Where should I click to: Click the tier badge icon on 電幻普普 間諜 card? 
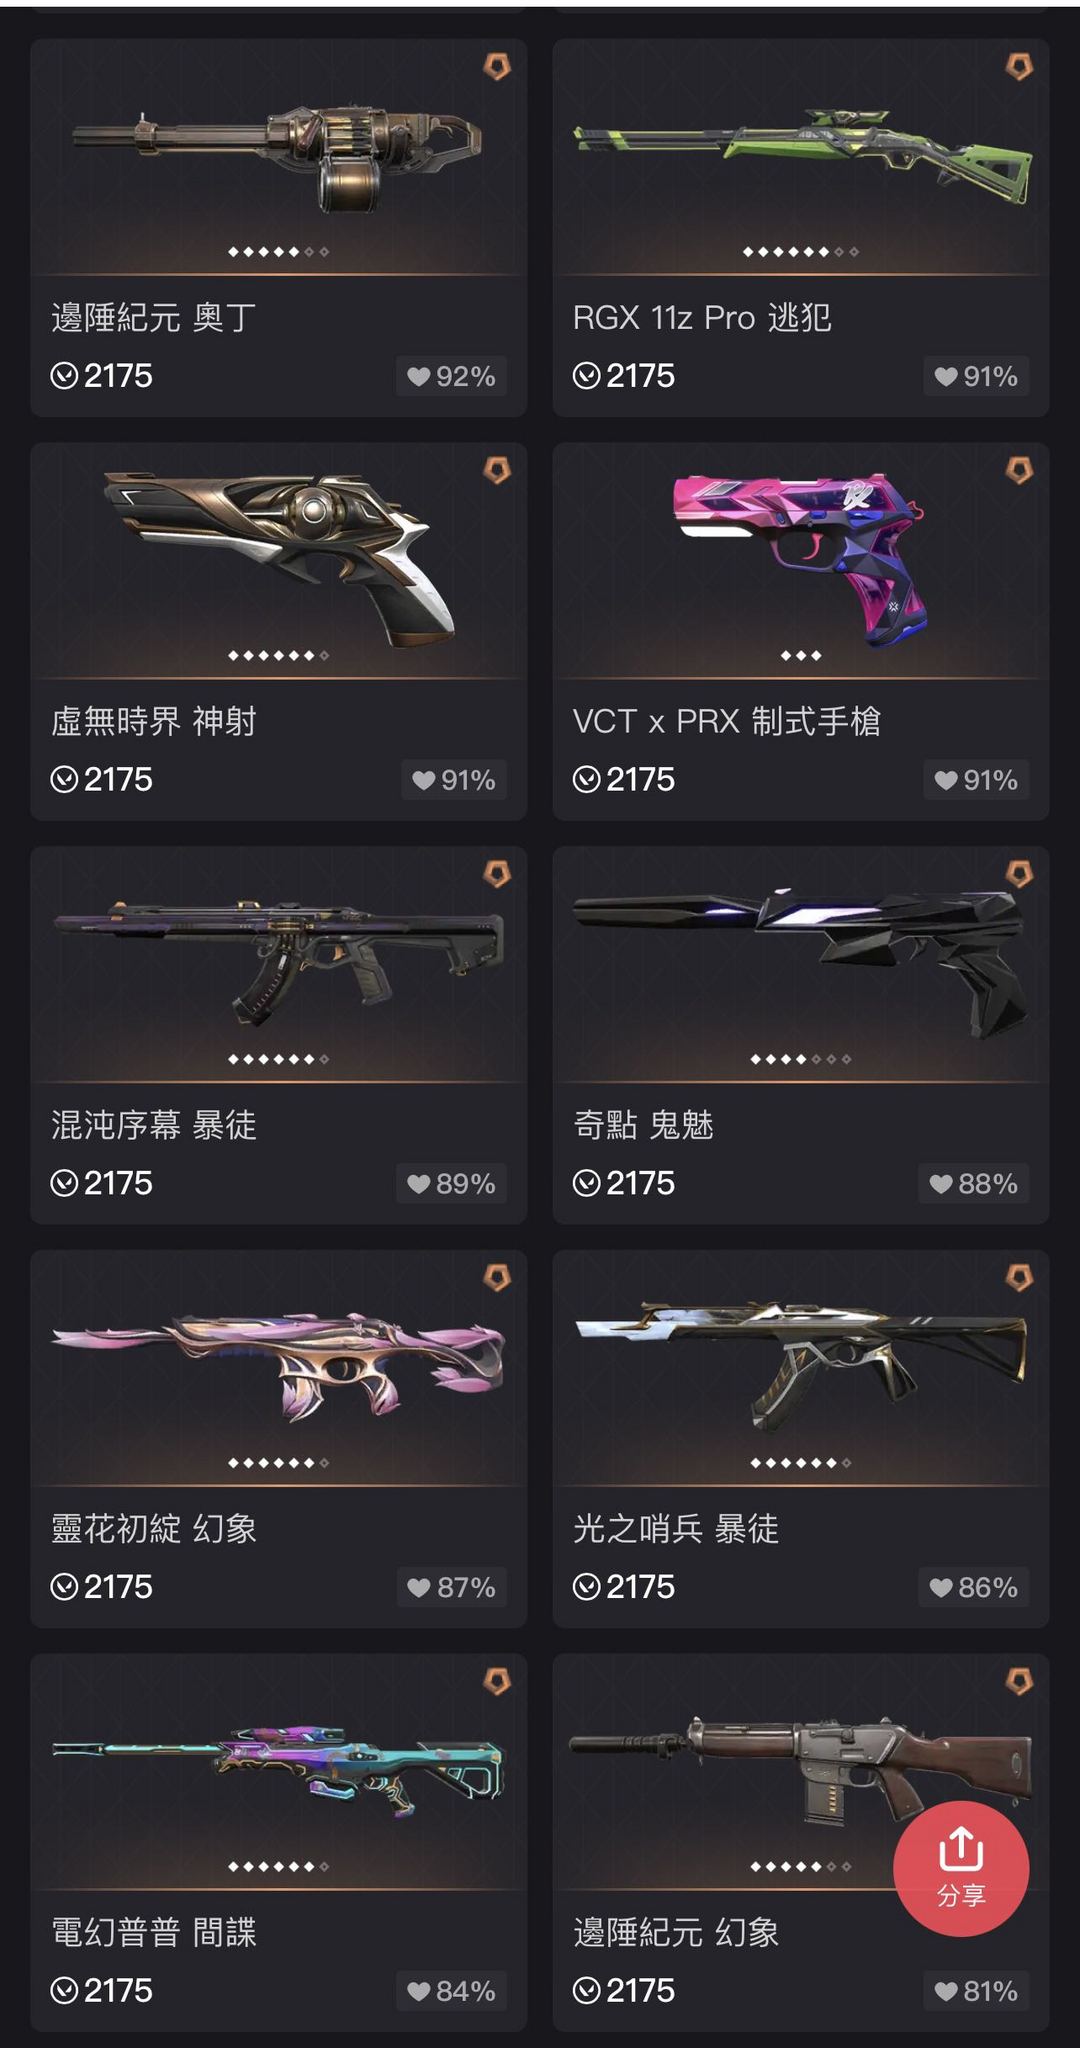497,1681
